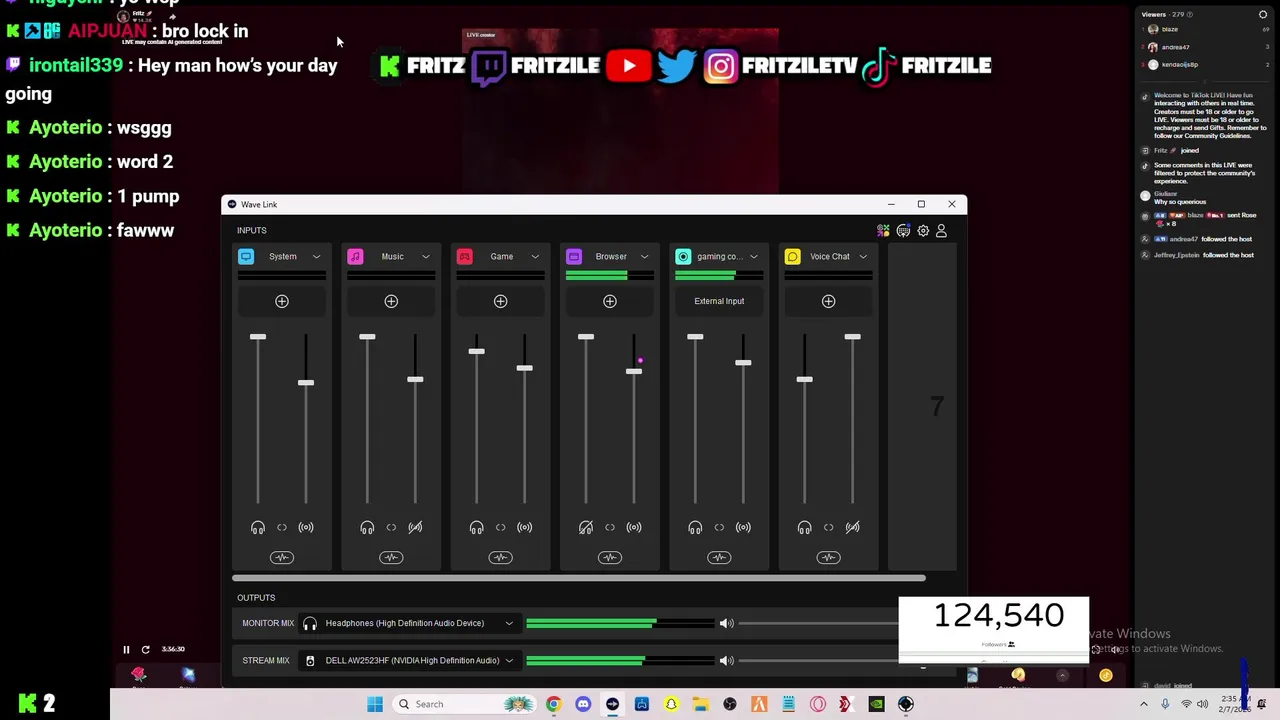The width and height of the screenshot is (1280, 720).
Task: Add an app to the Game channel
Action: [500, 301]
